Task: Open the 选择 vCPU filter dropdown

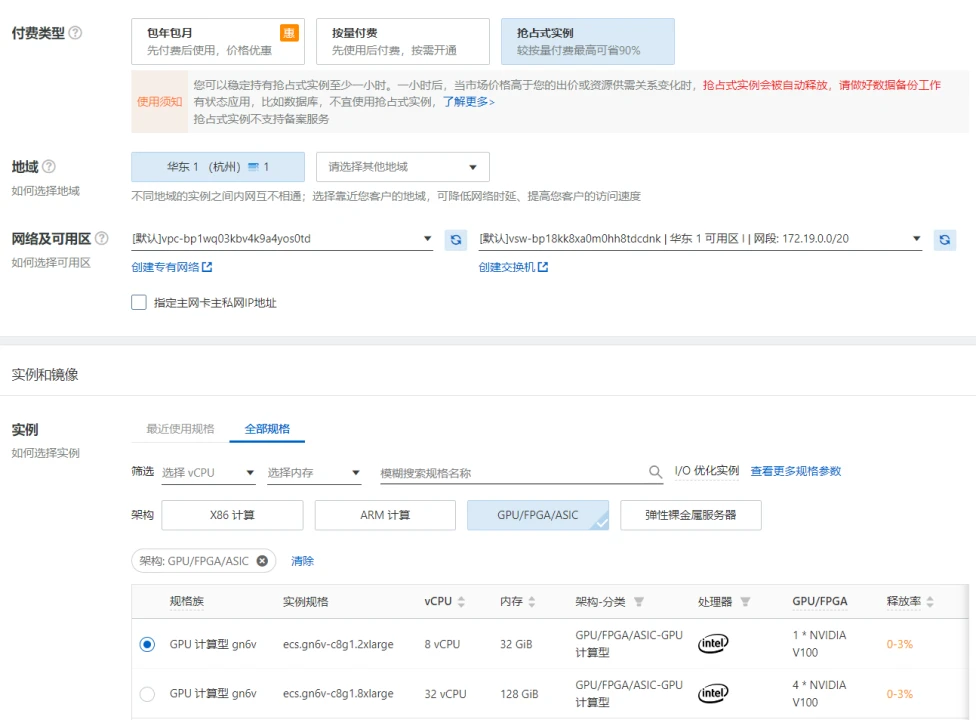Action: [208, 473]
